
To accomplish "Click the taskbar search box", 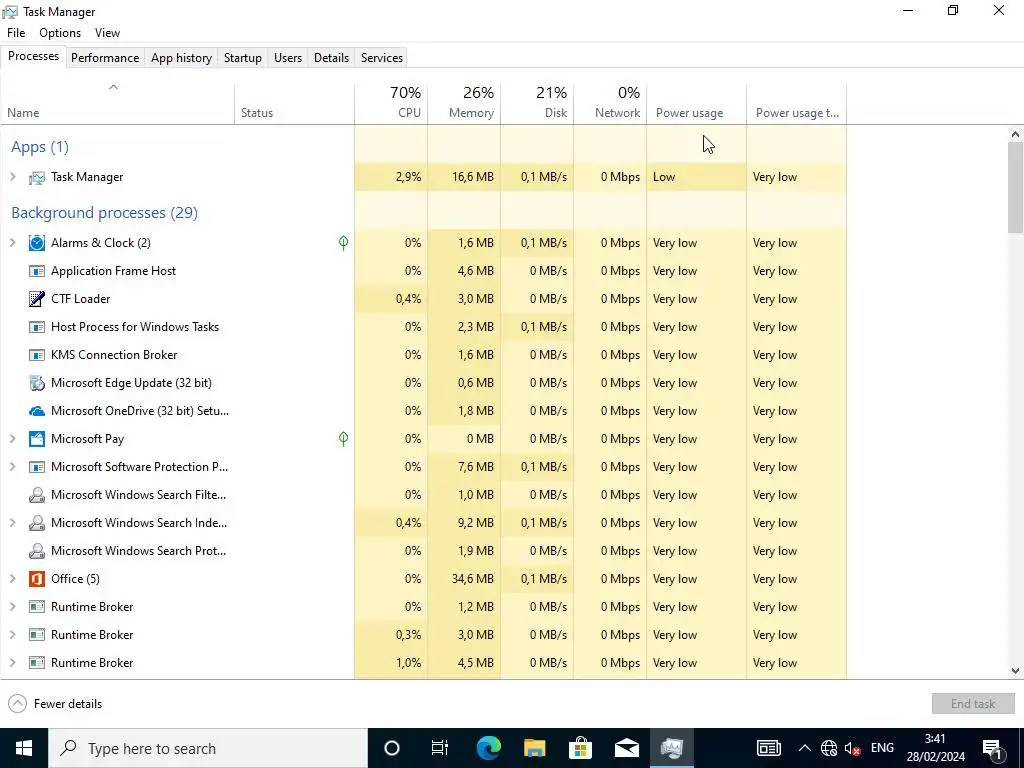I will point(208,748).
